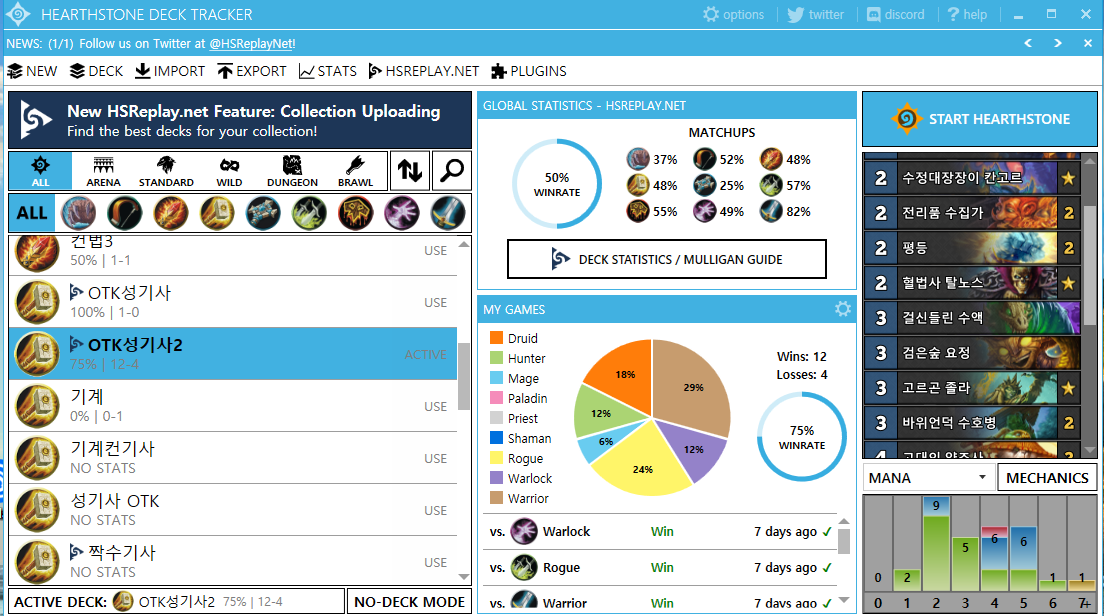
Task: Select the vs. Rogue Win game row
Action: coord(660,567)
